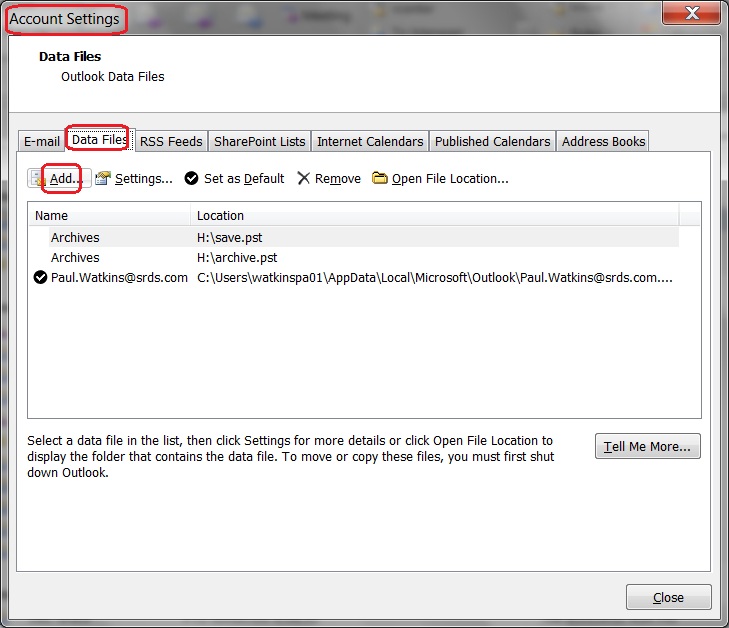Viewport: 729px width, 628px height.
Task: Click the Remove X icon
Action: pyautogui.click(x=304, y=179)
